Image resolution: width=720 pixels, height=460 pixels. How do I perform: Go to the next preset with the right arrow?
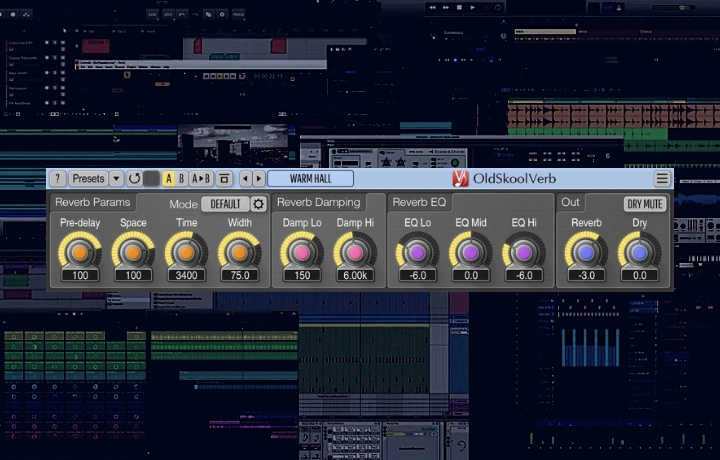pyautogui.click(x=259, y=178)
